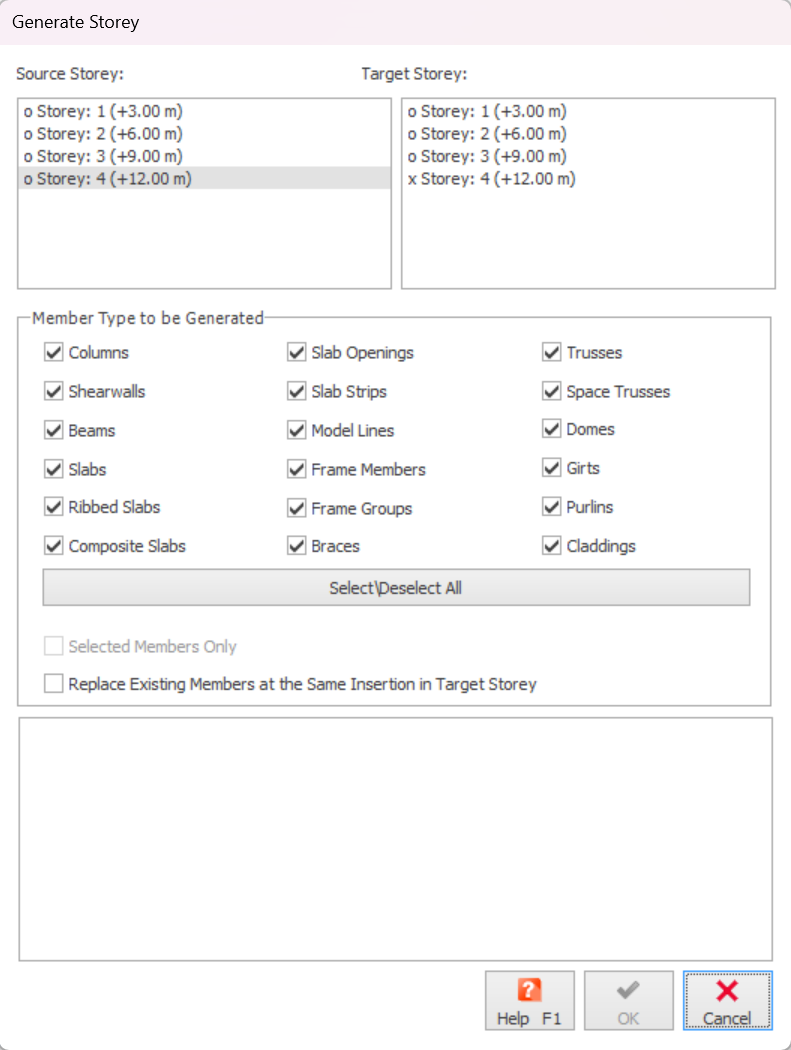Disable the Beams member type

tap(54, 431)
